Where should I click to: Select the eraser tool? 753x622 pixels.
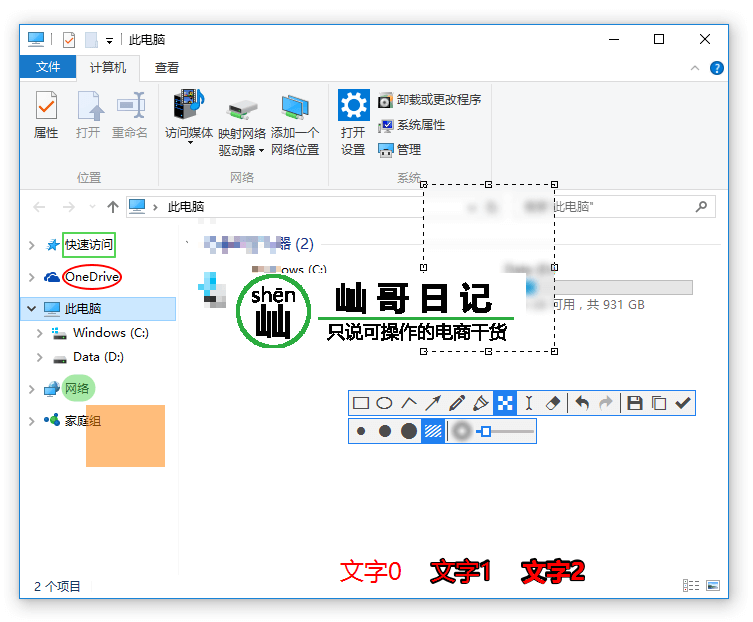[x=553, y=403]
